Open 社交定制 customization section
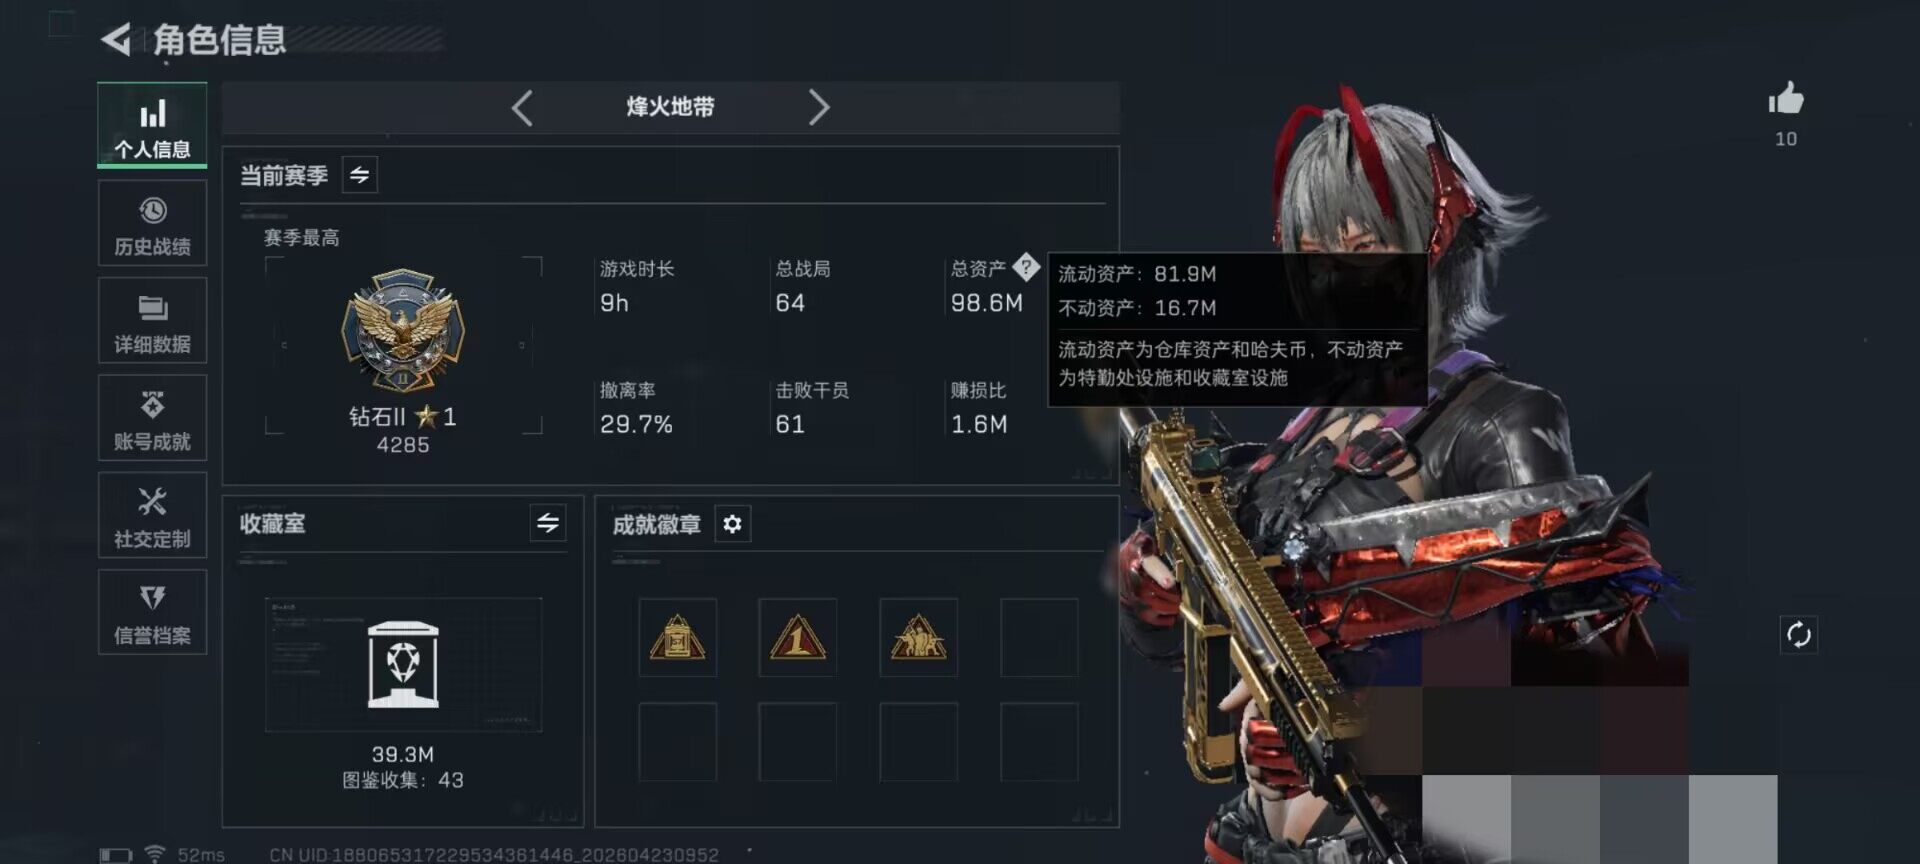The height and width of the screenshot is (864, 1920). 152,515
